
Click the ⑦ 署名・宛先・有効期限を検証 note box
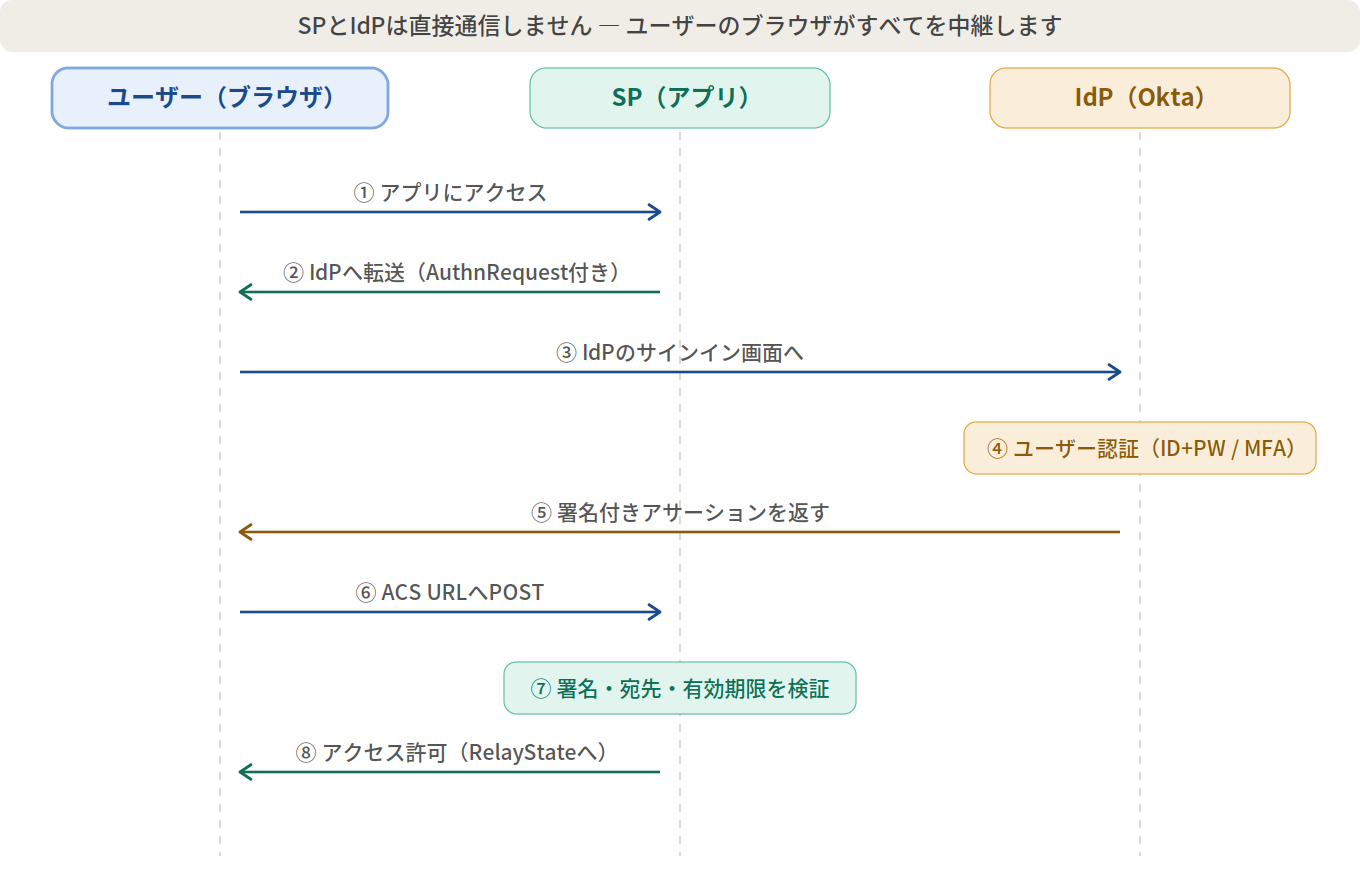click(680, 688)
